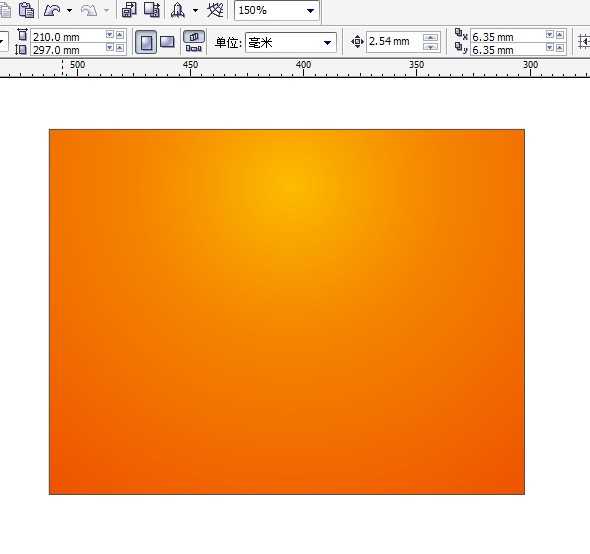
Task: Click the Corel online icon beside zoom
Action: (215, 10)
